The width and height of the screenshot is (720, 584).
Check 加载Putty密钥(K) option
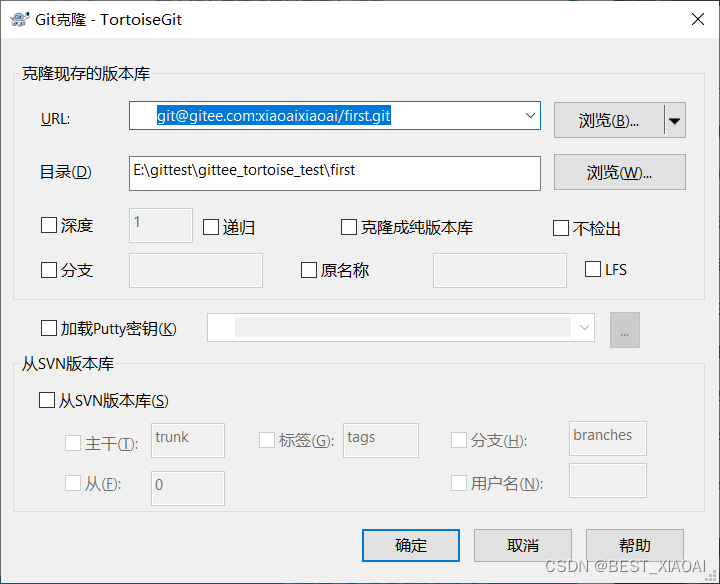point(49,328)
